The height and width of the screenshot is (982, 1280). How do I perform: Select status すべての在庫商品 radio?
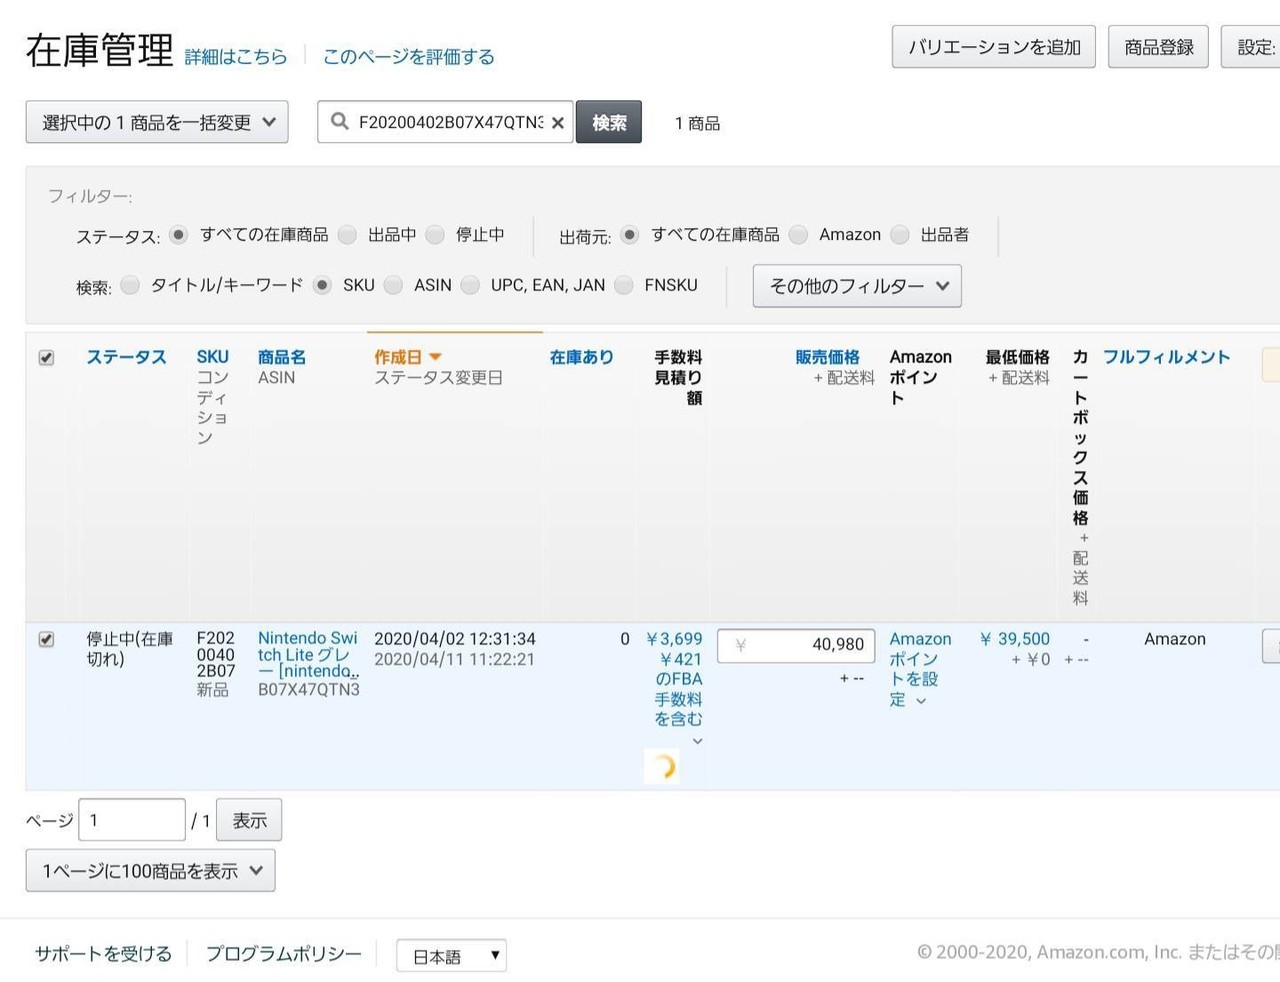click(178, 235)
